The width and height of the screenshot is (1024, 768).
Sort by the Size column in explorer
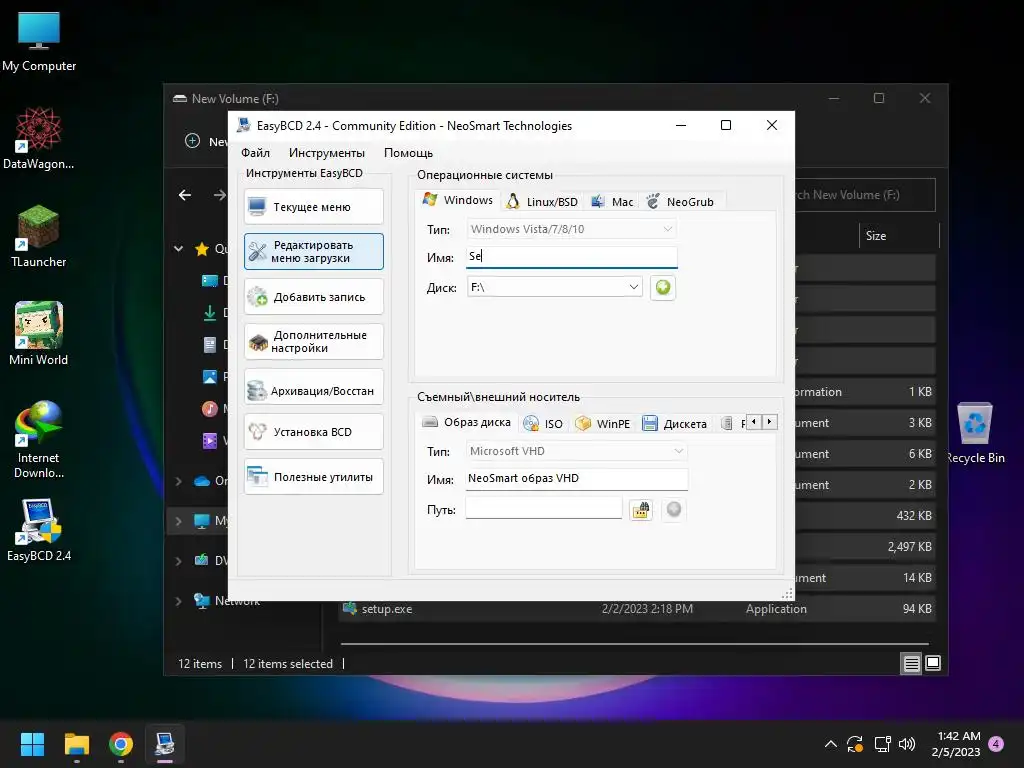point(899,236)
